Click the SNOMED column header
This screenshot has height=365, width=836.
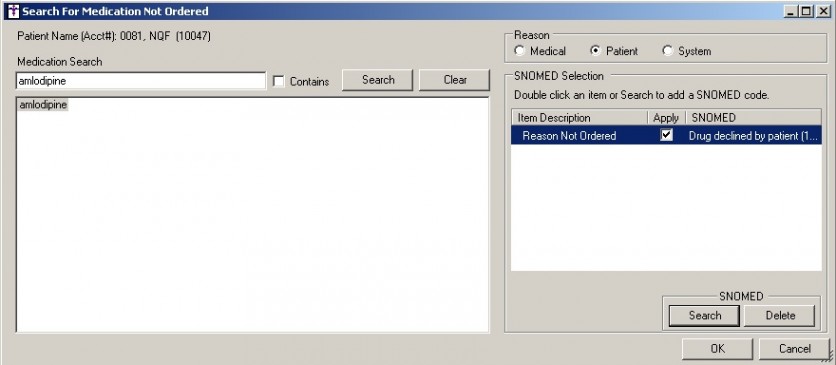[x=753, y=118]
